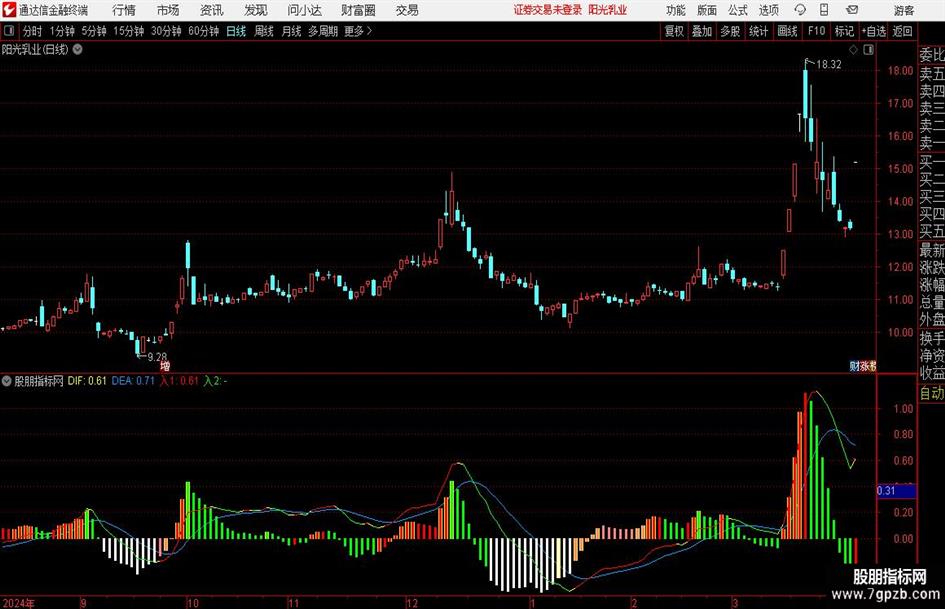The width and height of the screenshot is (945, 609).
Task: Click the 2024年 label on the time axis
Action: [18, 603]
